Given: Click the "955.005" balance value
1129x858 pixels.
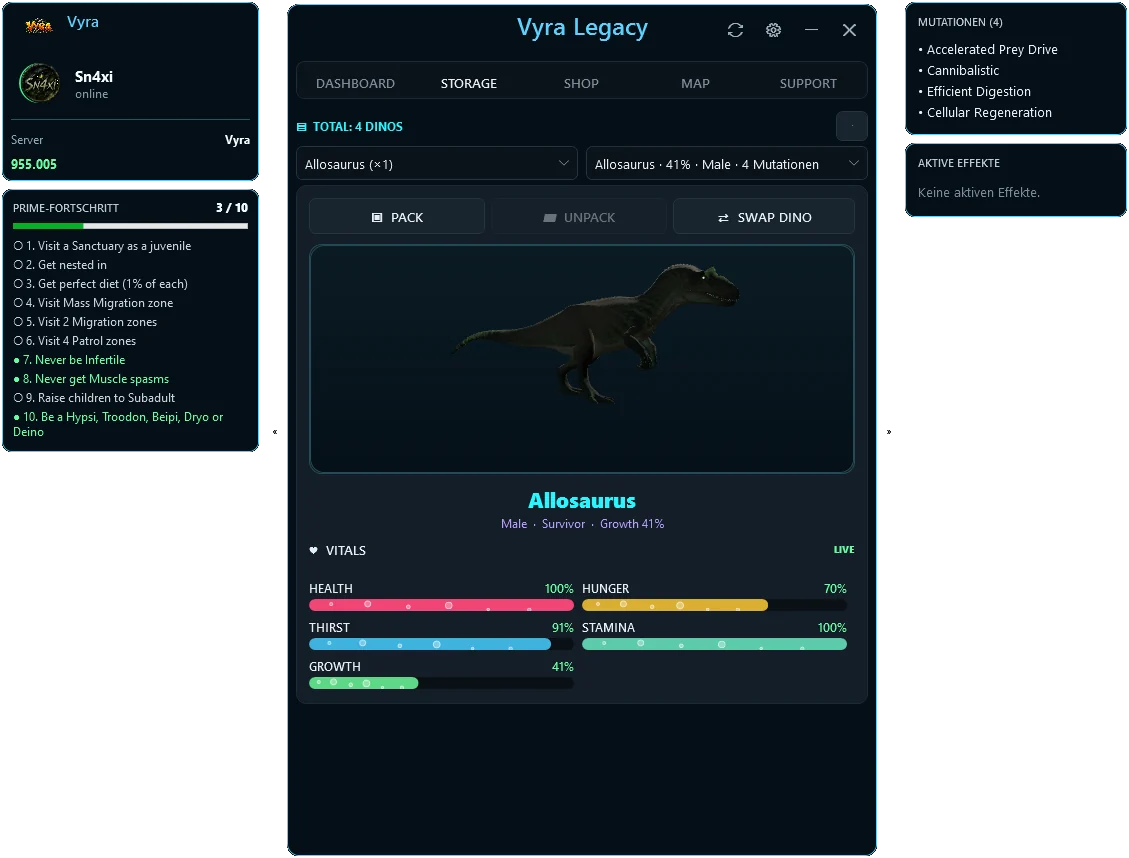Looking at the screenshot, I should (34, 164).
